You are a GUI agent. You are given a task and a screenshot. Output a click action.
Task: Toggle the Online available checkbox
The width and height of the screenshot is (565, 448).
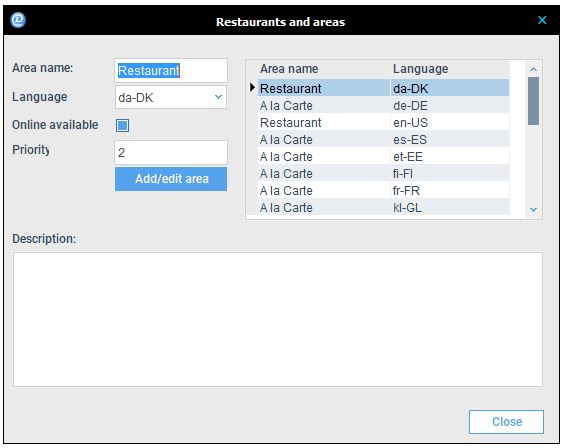(x=123, y=125)
